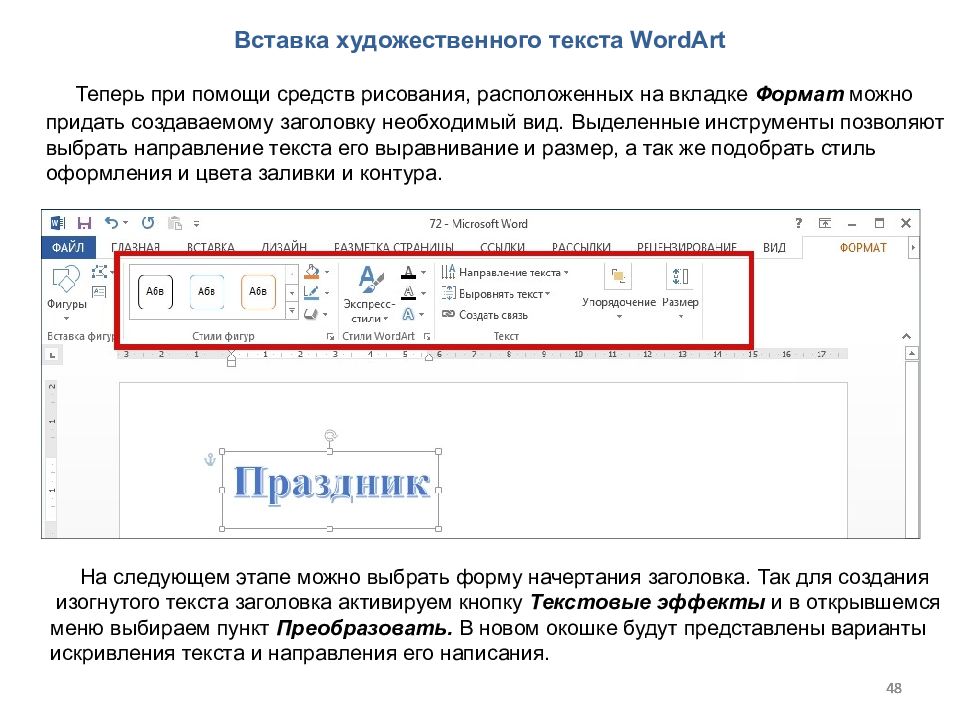Switch to the ВИД tab

(774, 247)
